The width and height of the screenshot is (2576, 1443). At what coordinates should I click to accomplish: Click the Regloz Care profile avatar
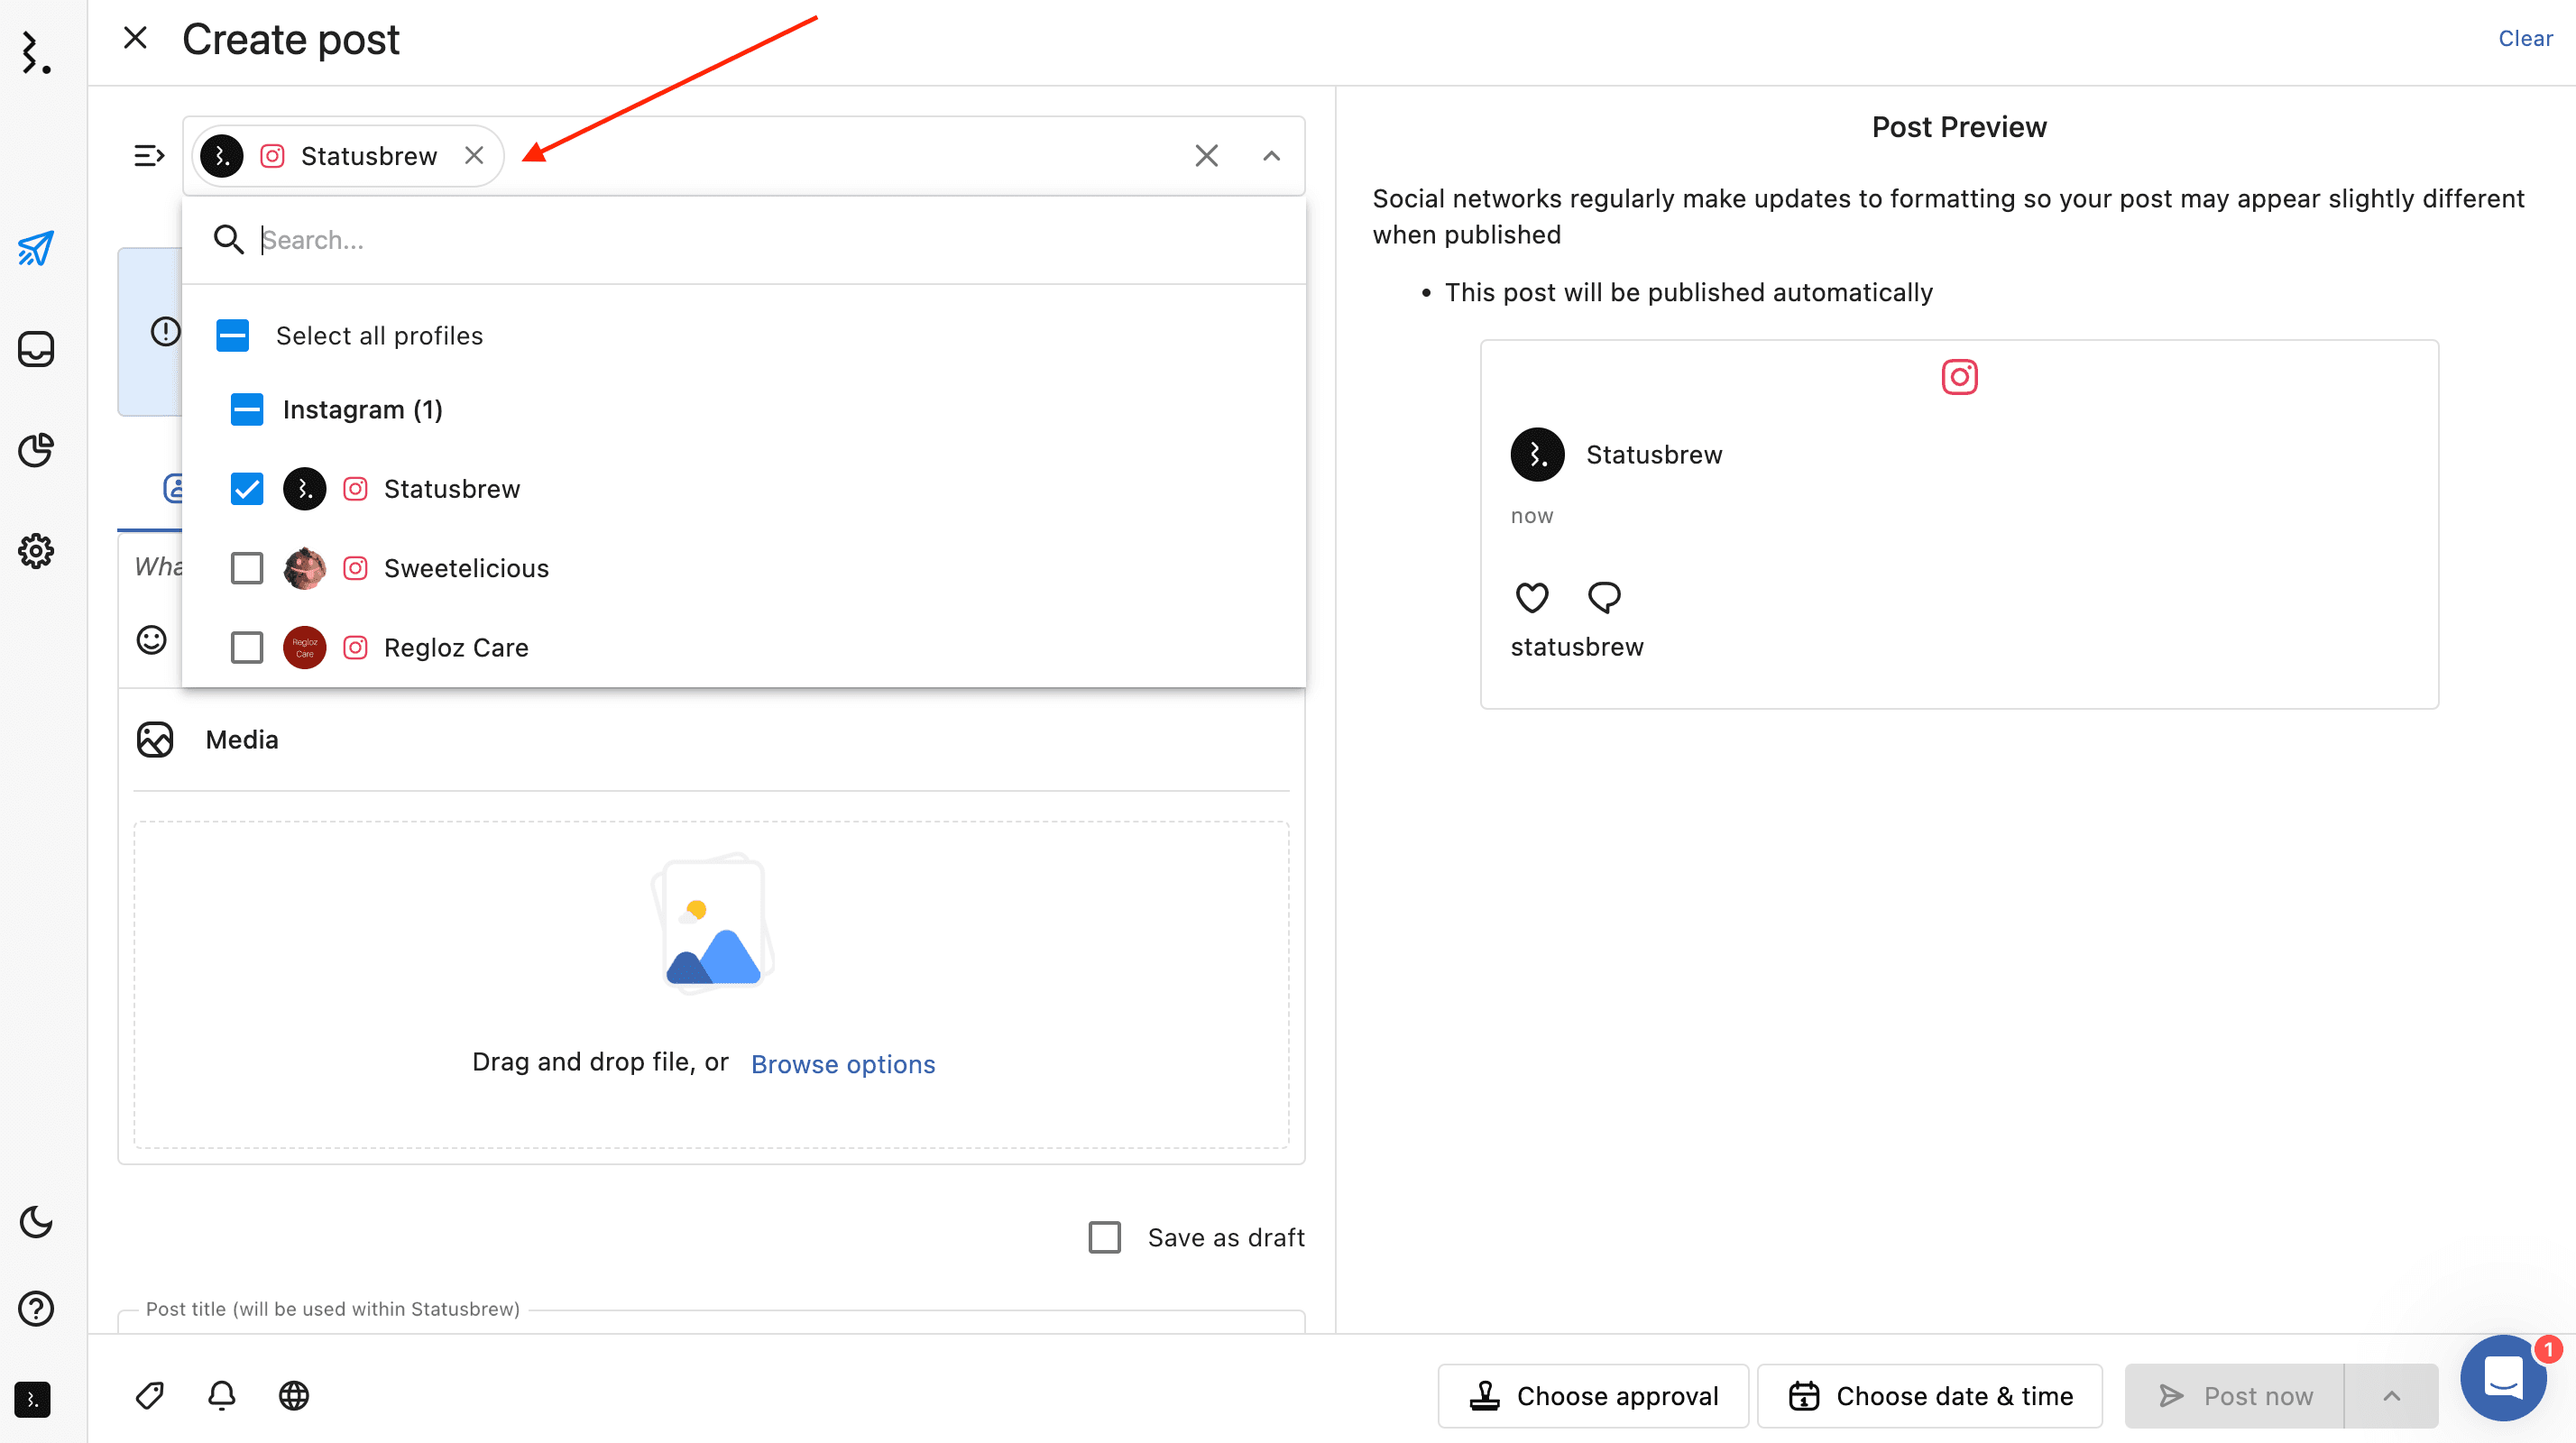(x=304, y=647)
